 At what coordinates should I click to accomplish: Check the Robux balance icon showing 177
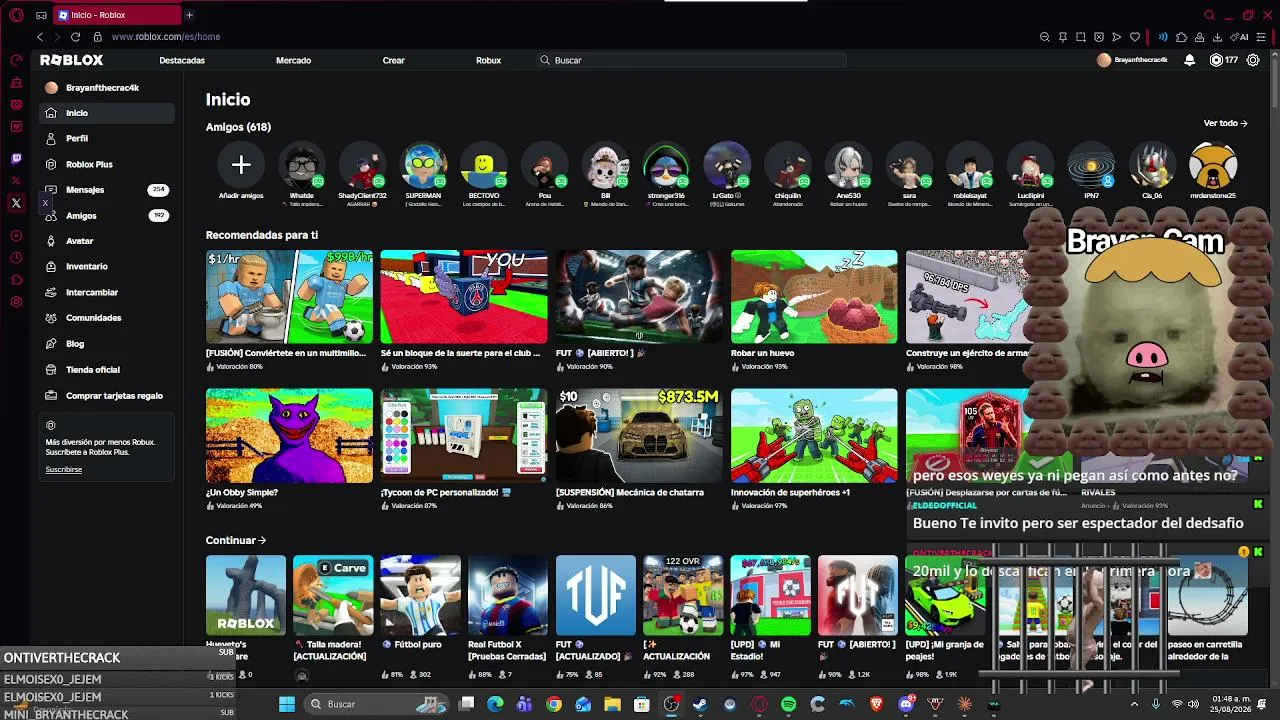point(1216,60)
